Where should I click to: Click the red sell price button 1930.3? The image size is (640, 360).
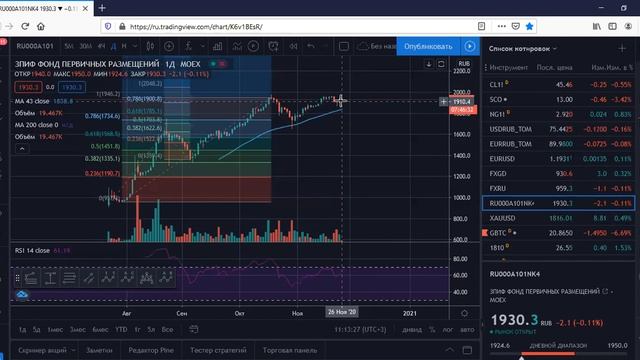point(28,87)
